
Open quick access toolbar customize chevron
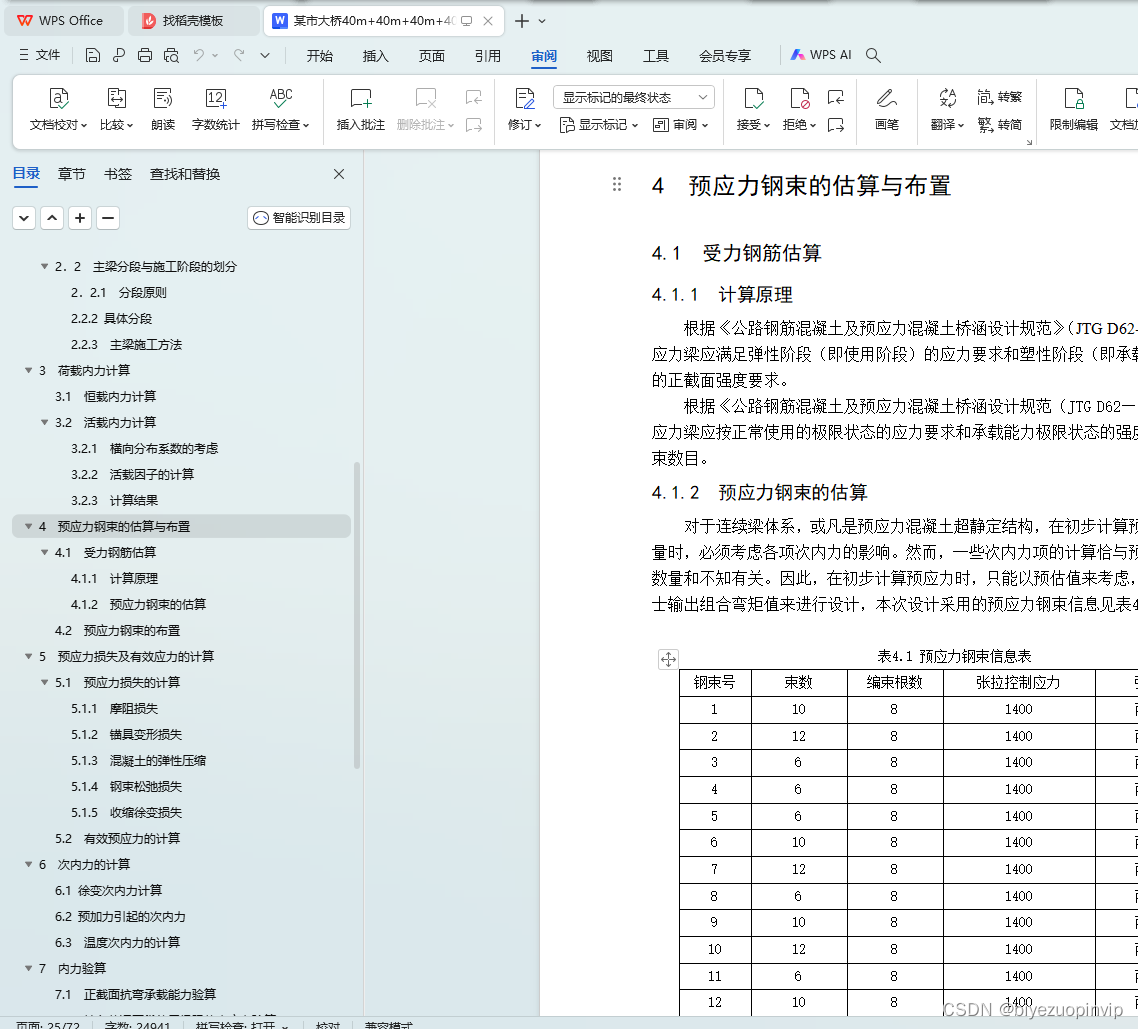tap(265, 55)
